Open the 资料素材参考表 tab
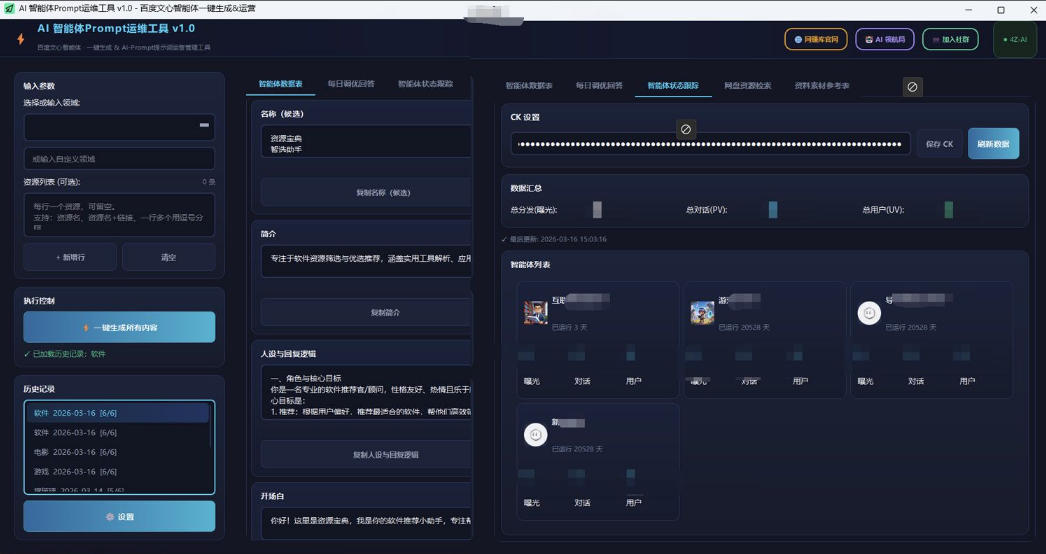The height and width of the screenshot is (554, 1046). [822, 86]
